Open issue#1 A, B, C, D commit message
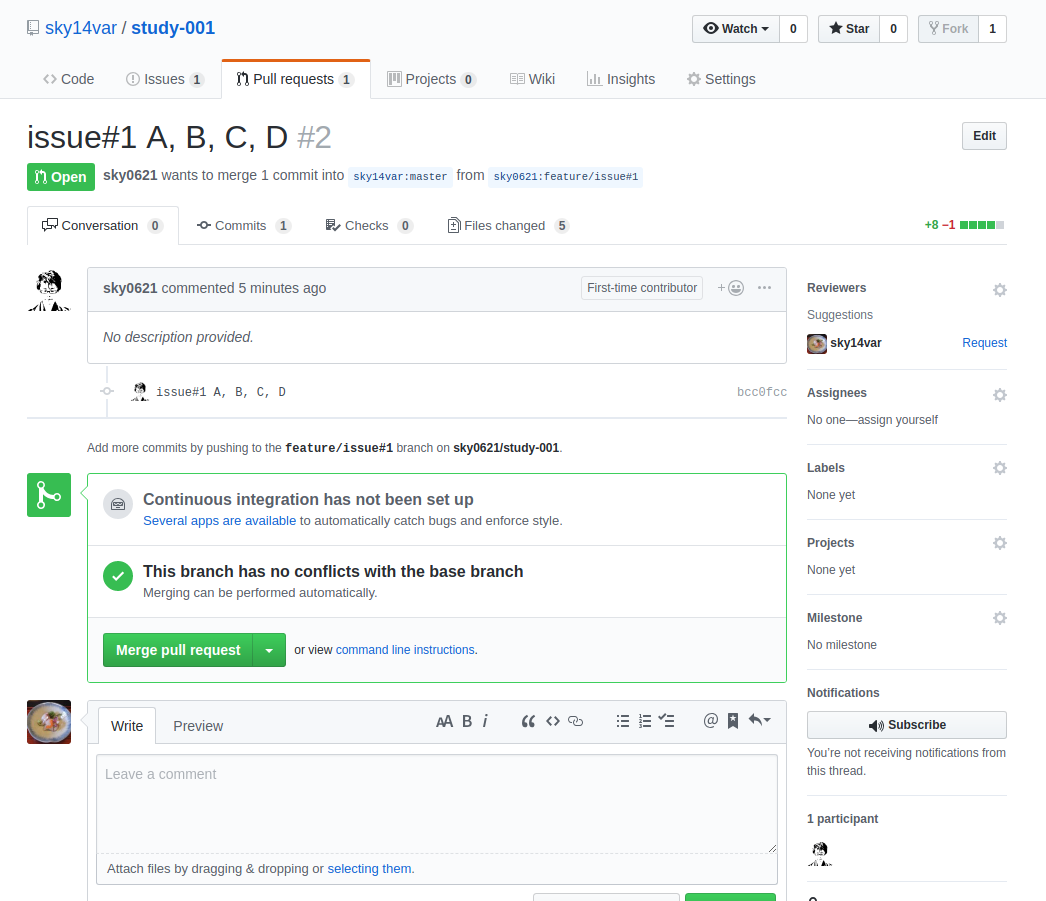Screen dimensions: 1046x901 [221, 392]
